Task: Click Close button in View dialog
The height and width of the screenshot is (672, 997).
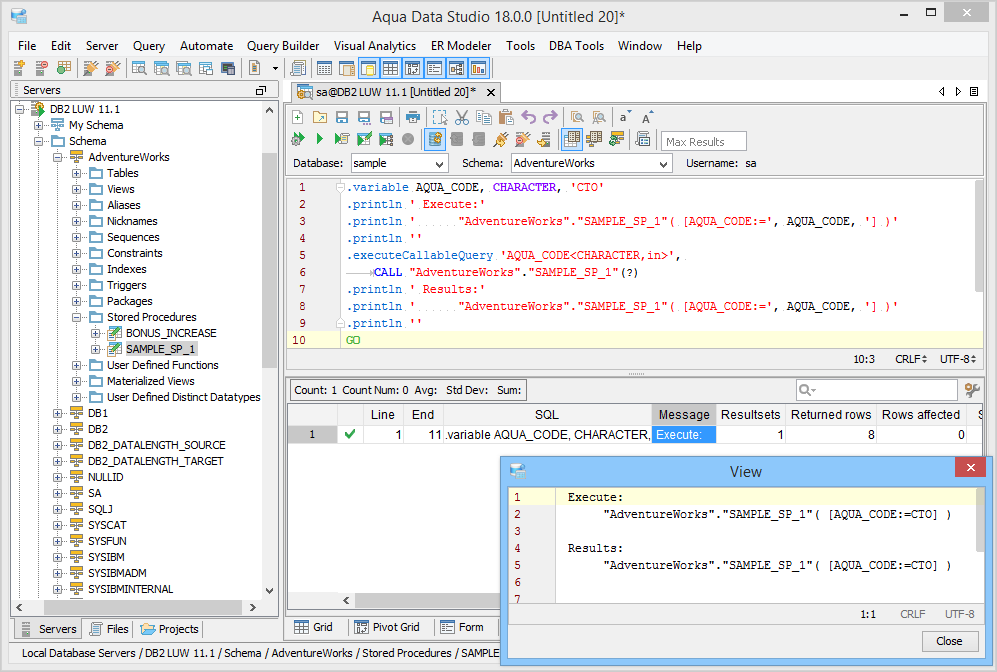Action: point(949,641)
